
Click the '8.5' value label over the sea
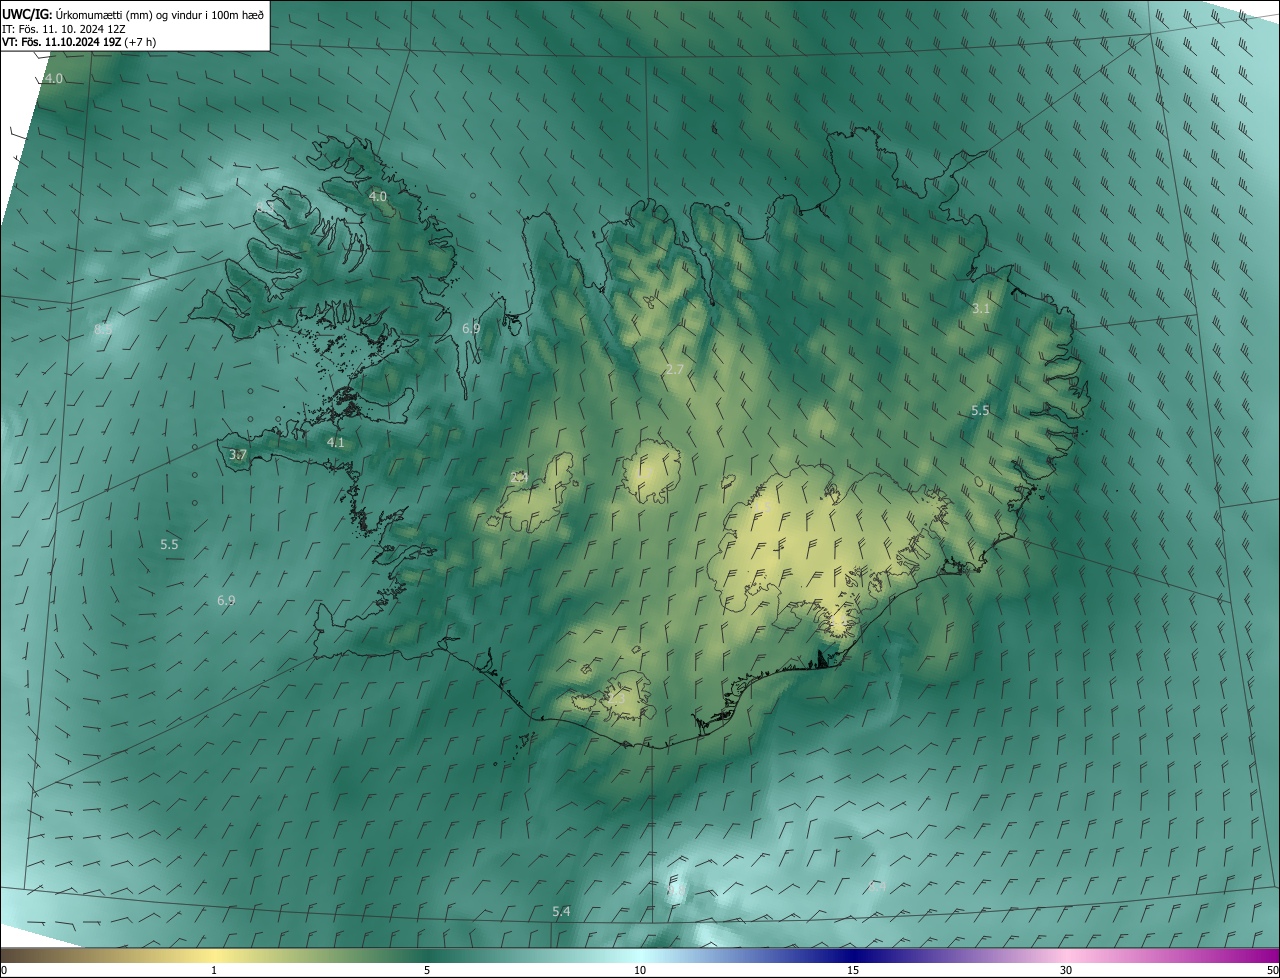click(x=103, y=329)
